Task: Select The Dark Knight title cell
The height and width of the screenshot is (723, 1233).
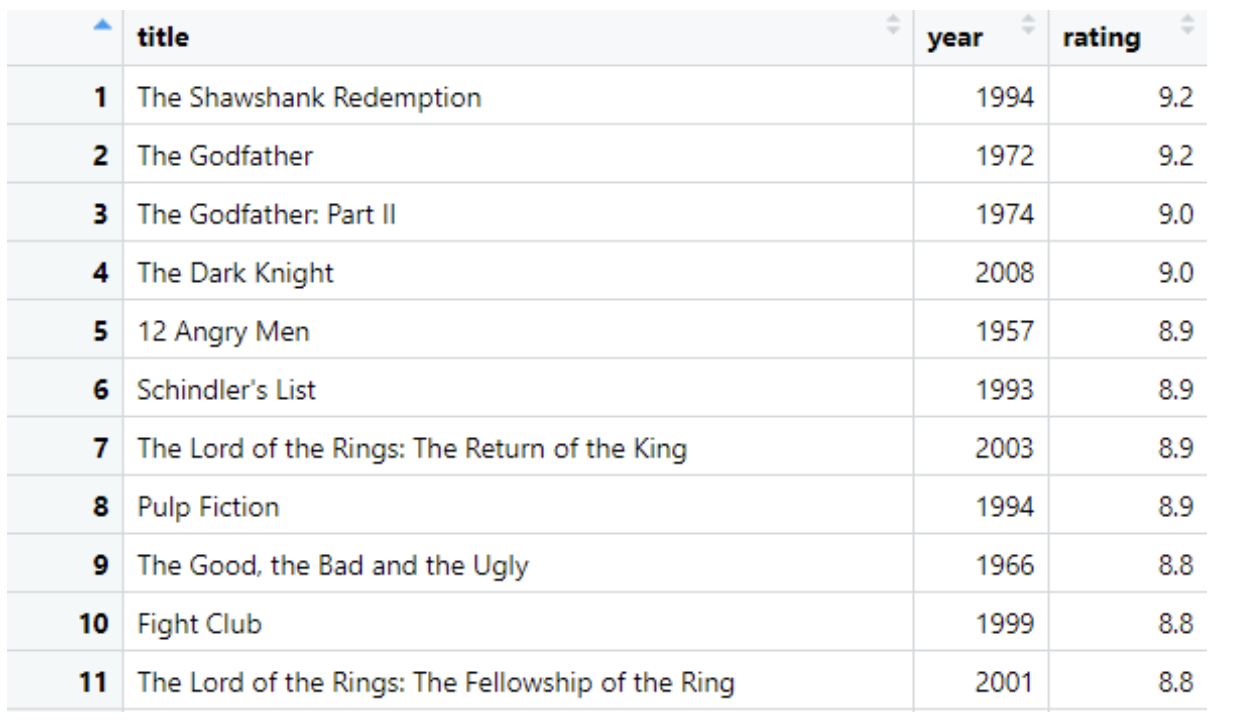Action: click(x=236, y=273)
